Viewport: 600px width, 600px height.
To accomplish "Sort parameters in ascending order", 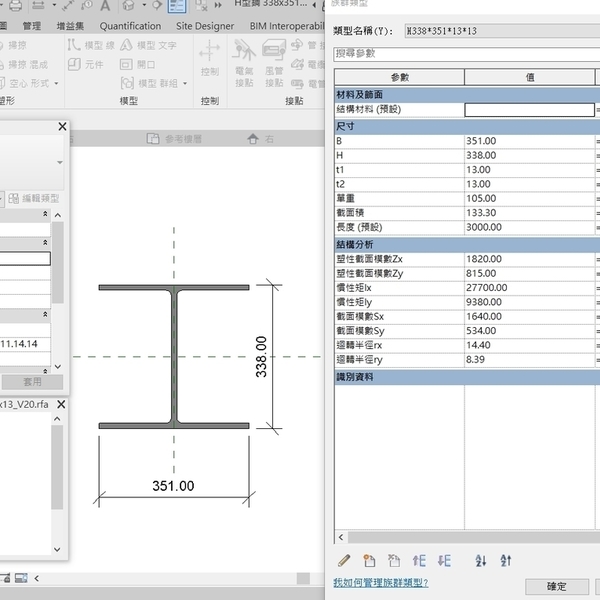I will (x=480, y=561).
